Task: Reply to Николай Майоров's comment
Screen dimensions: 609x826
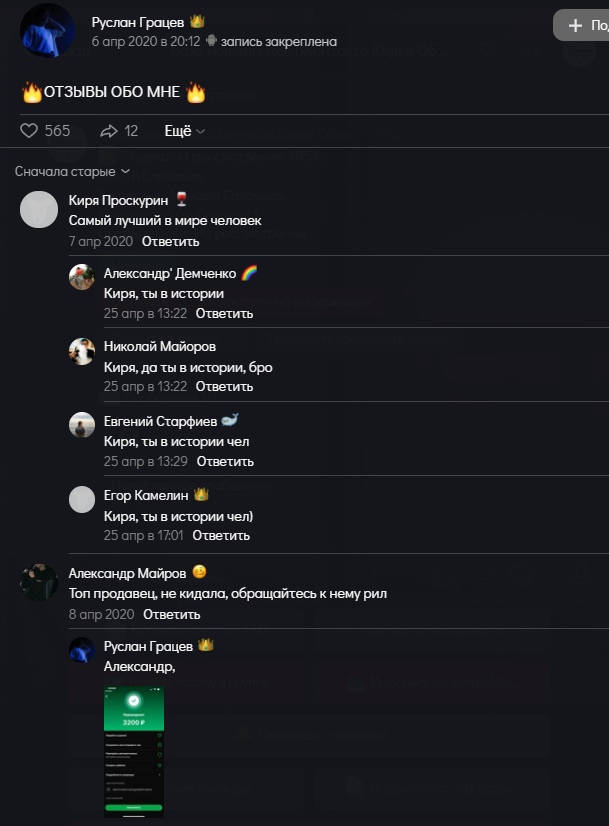Action: (x=224, y=387)
